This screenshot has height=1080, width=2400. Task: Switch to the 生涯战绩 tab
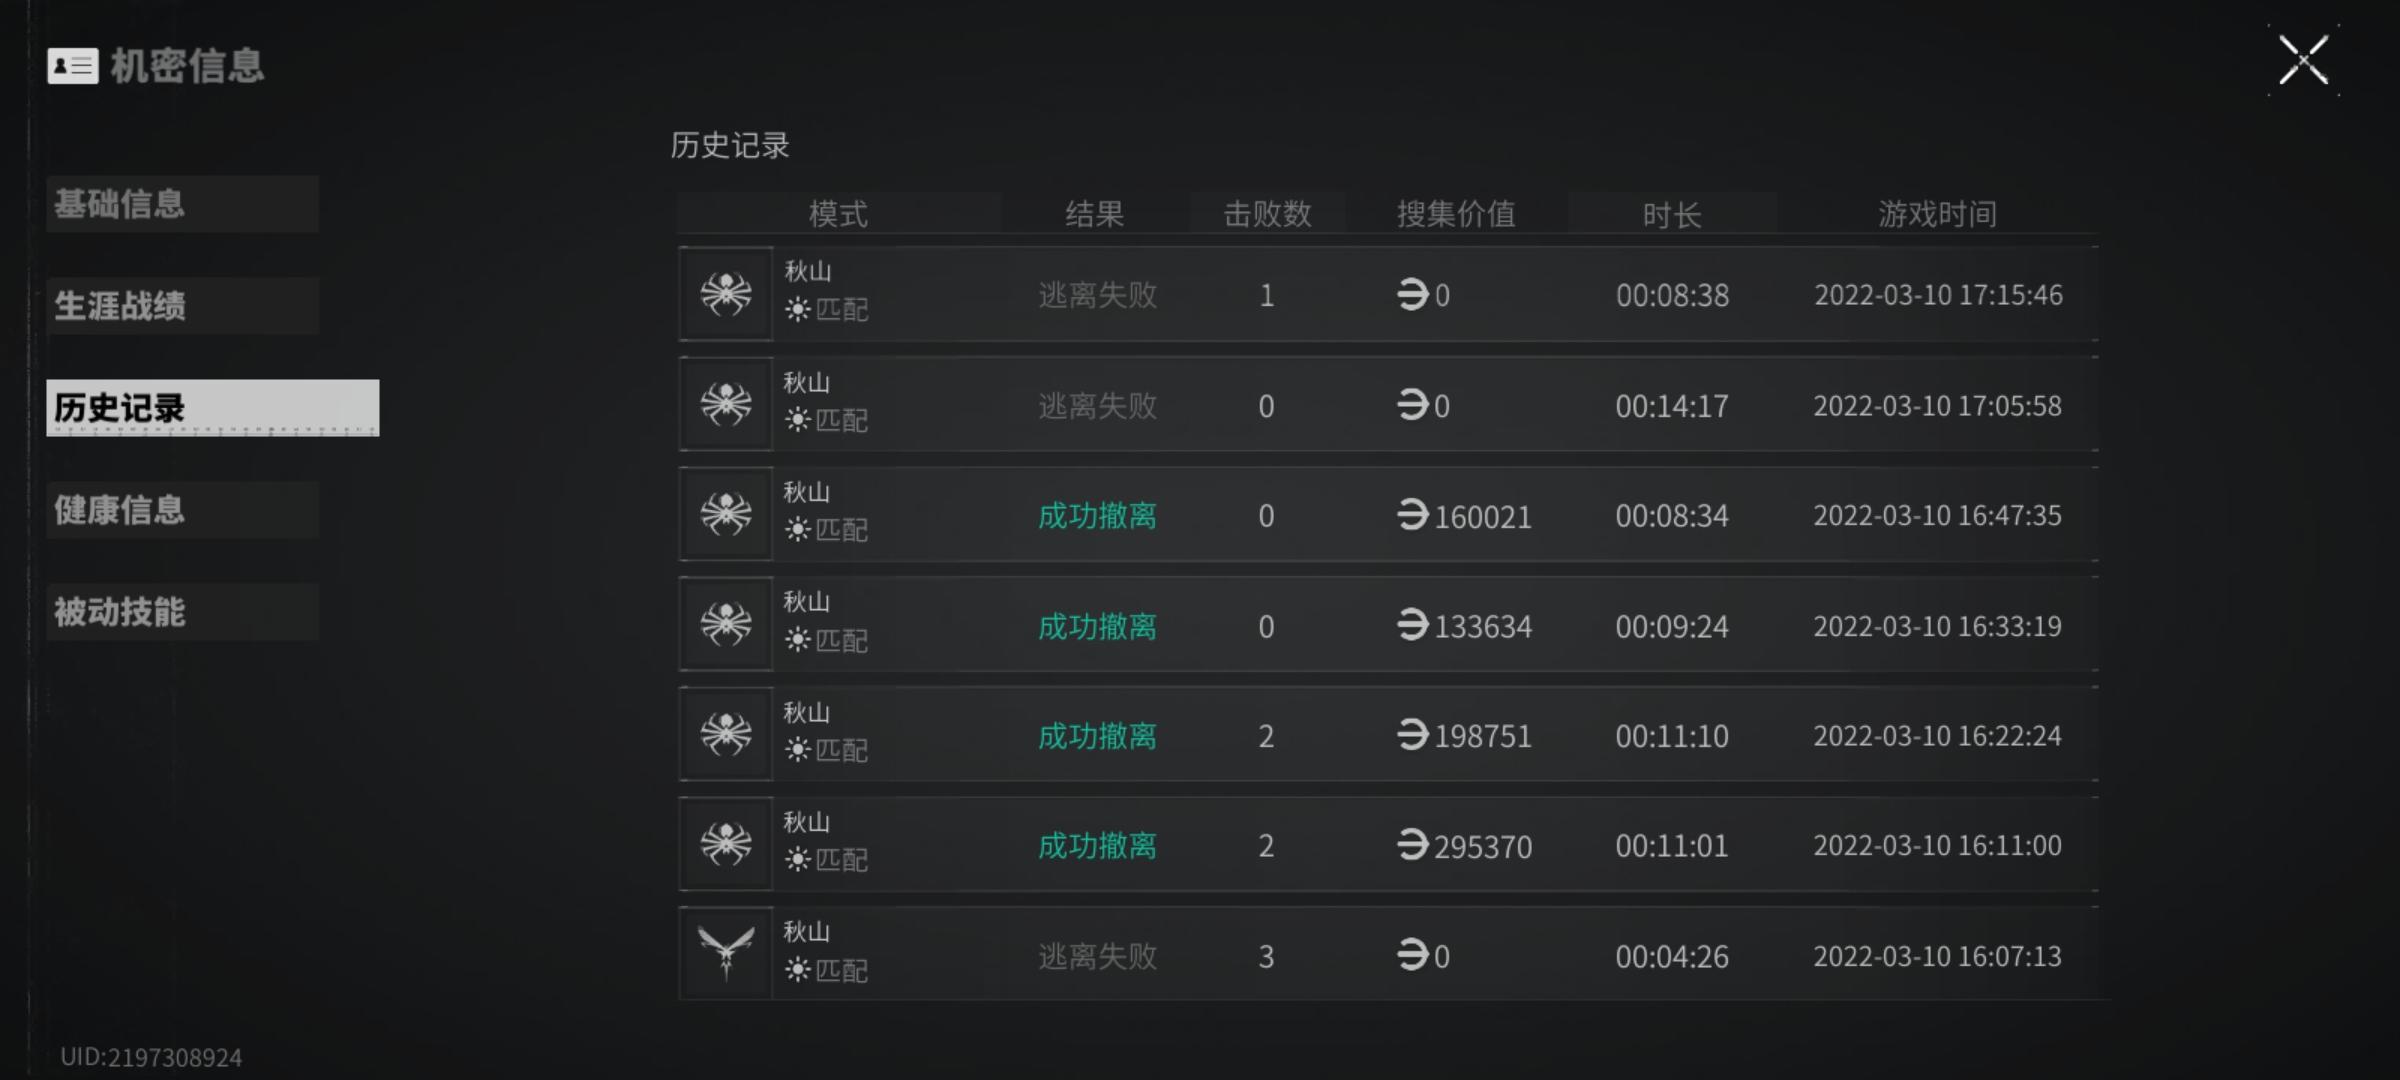182,306
